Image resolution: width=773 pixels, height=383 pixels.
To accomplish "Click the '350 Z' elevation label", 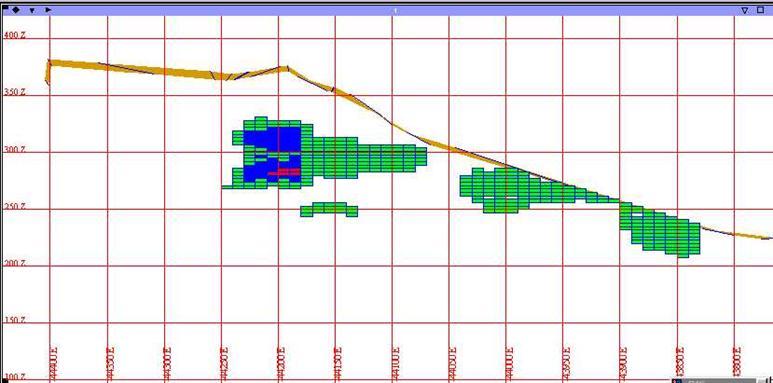I will tap(14, 92).
